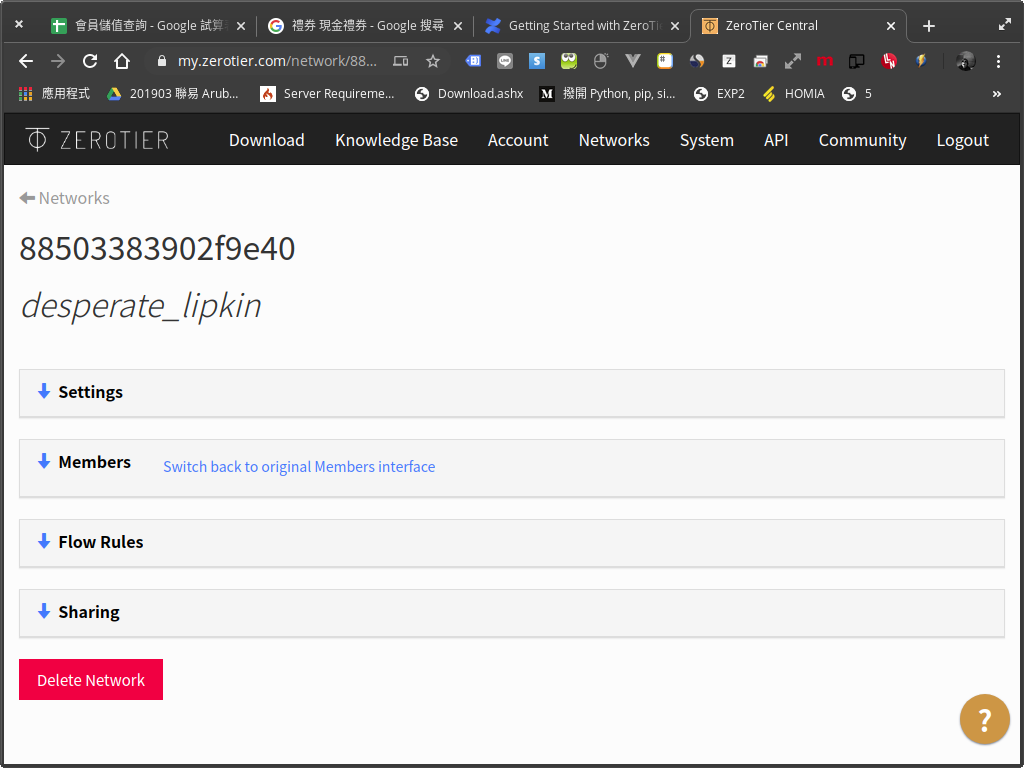This screenshot has width=1024, height=768.
Task: Expand the Members section
Action: (512, 468)
